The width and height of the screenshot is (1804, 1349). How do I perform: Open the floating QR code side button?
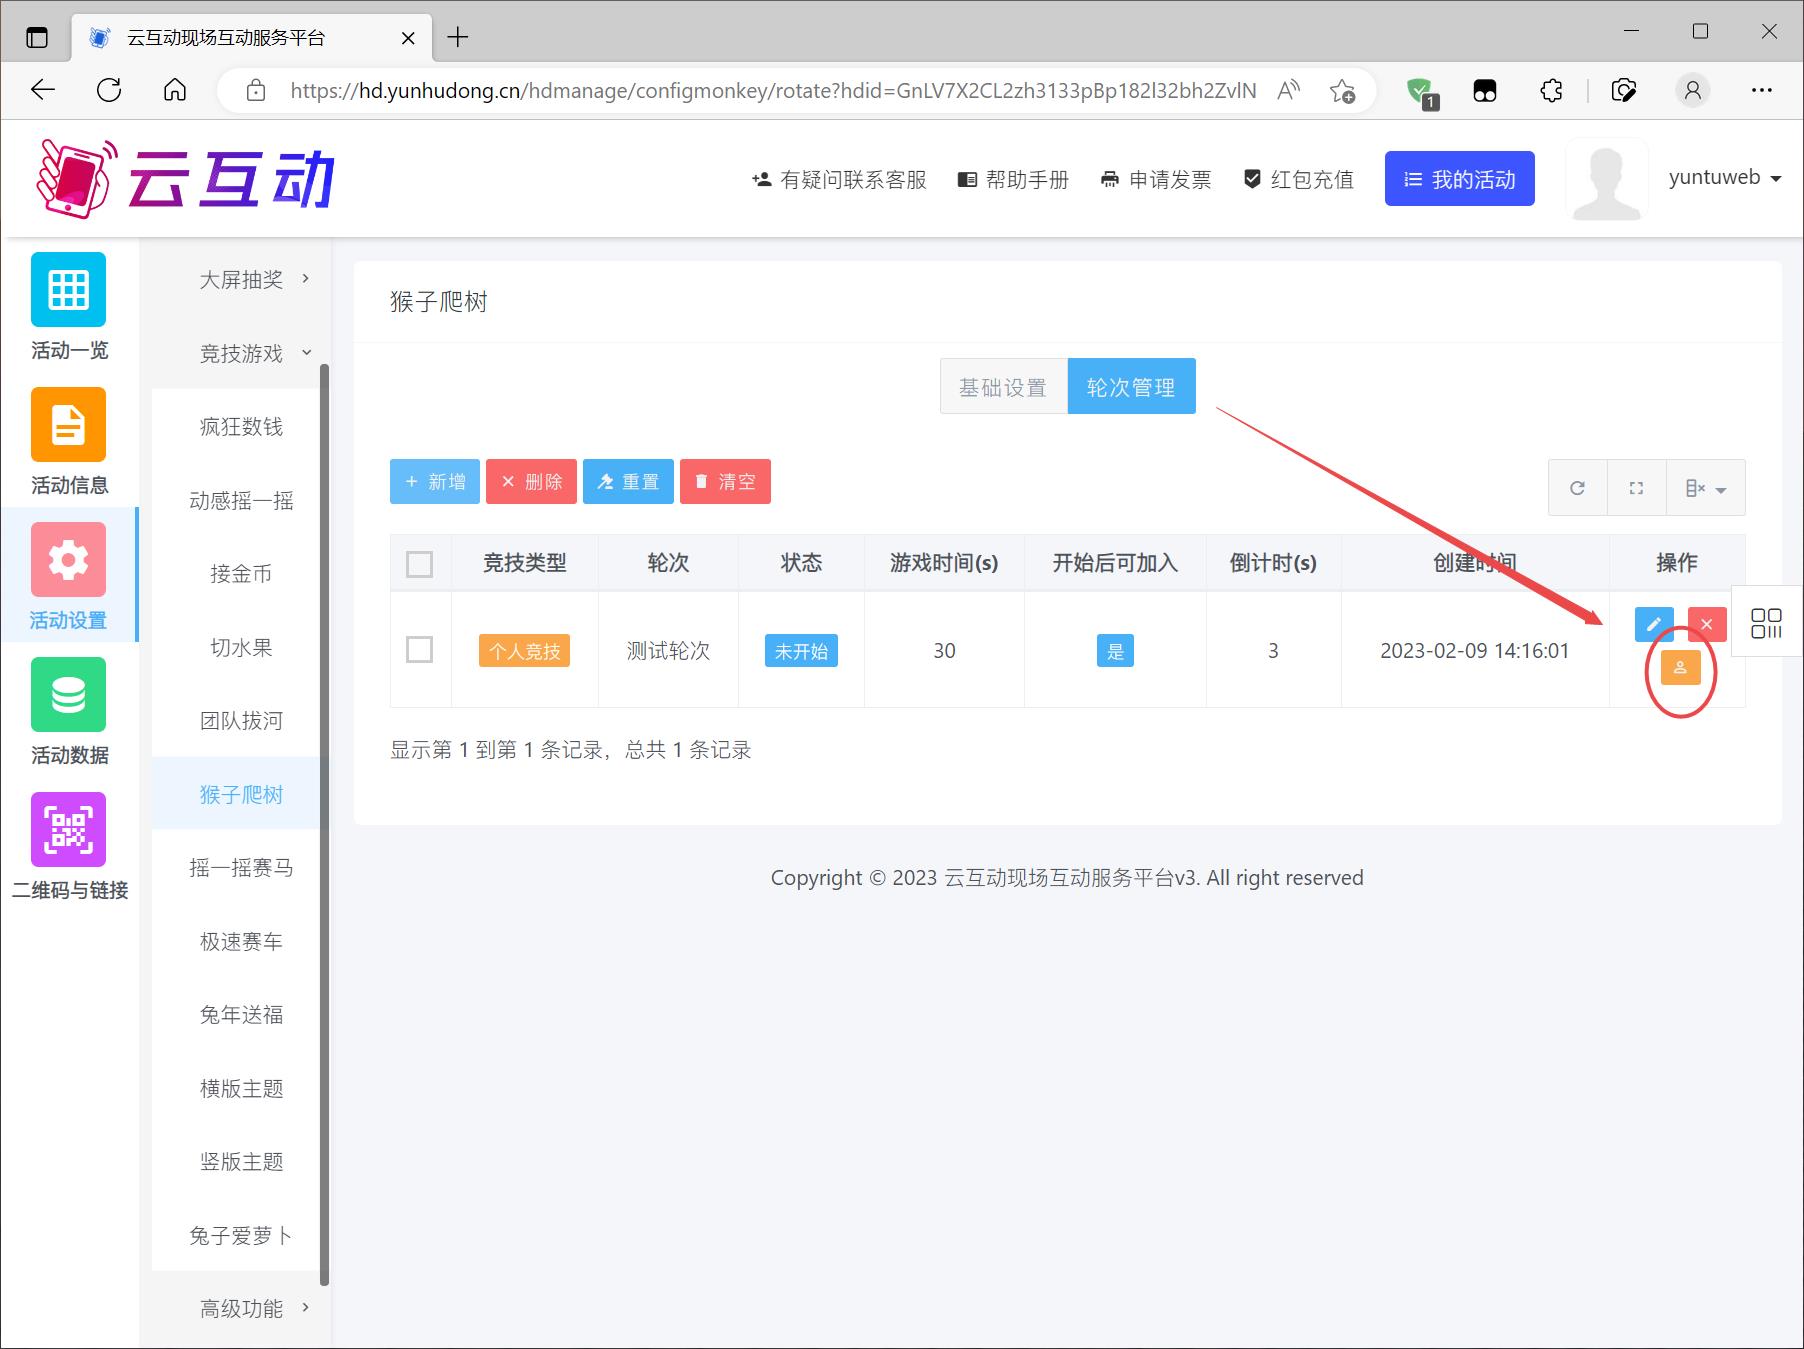1767,622
